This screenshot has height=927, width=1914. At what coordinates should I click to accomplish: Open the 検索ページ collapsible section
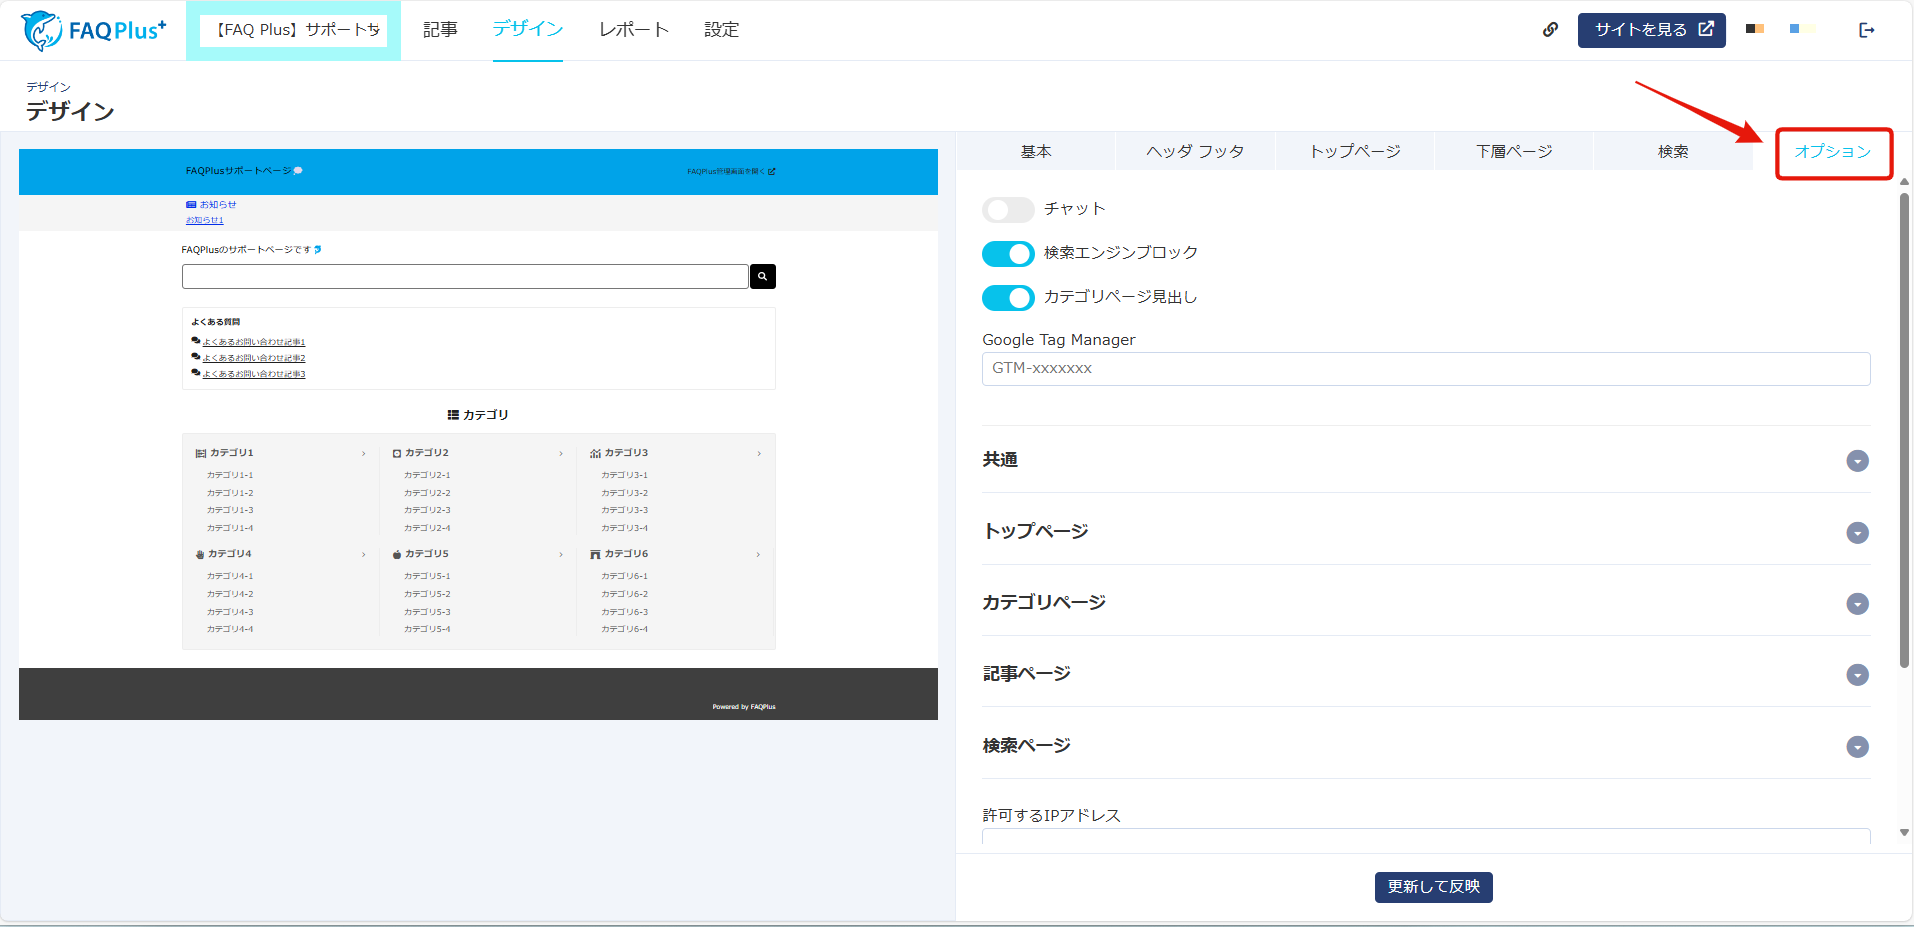pos(1857,747)
